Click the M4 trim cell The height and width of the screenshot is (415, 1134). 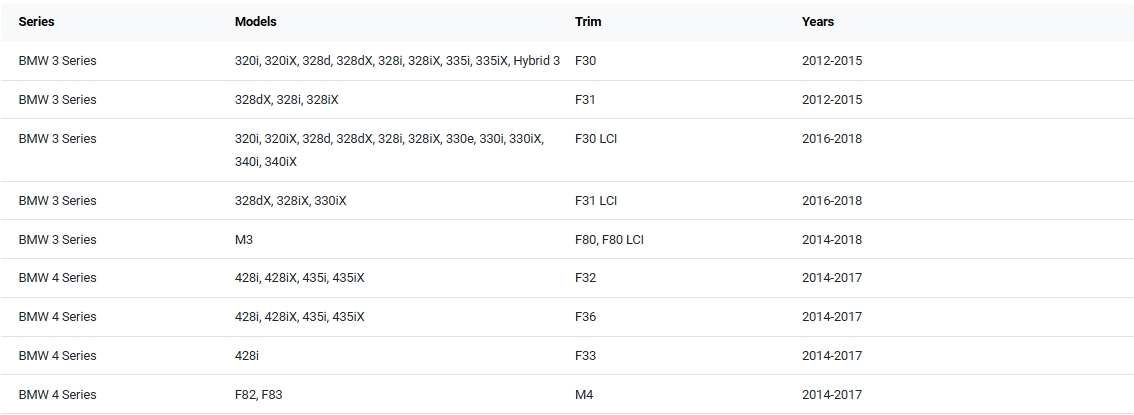click(x=584, y=395)
